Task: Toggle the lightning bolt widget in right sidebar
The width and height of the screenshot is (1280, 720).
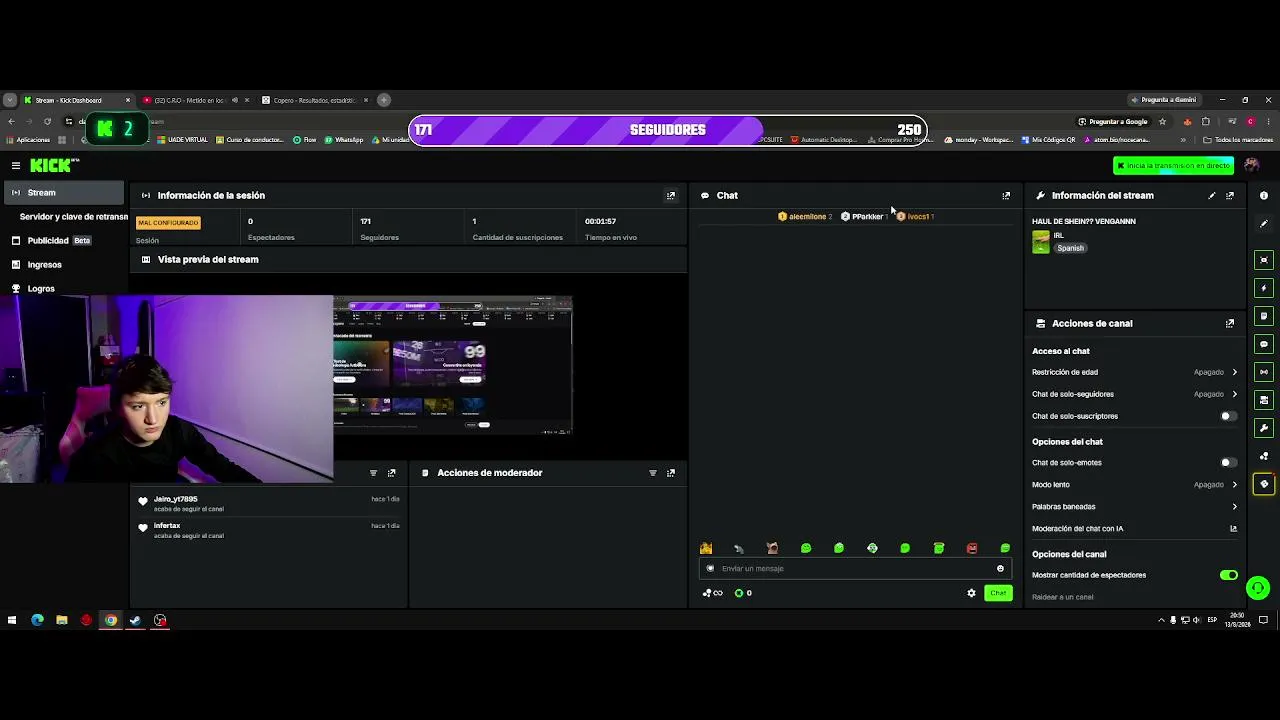Action: [x=1264, y=288]
